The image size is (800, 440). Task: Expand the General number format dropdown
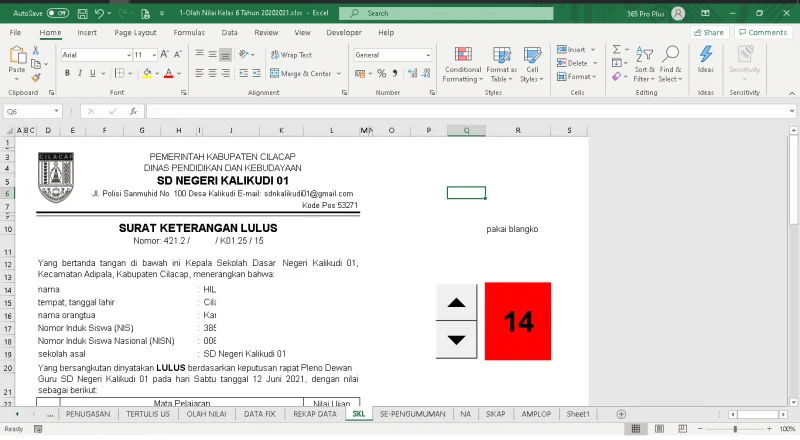426,55
